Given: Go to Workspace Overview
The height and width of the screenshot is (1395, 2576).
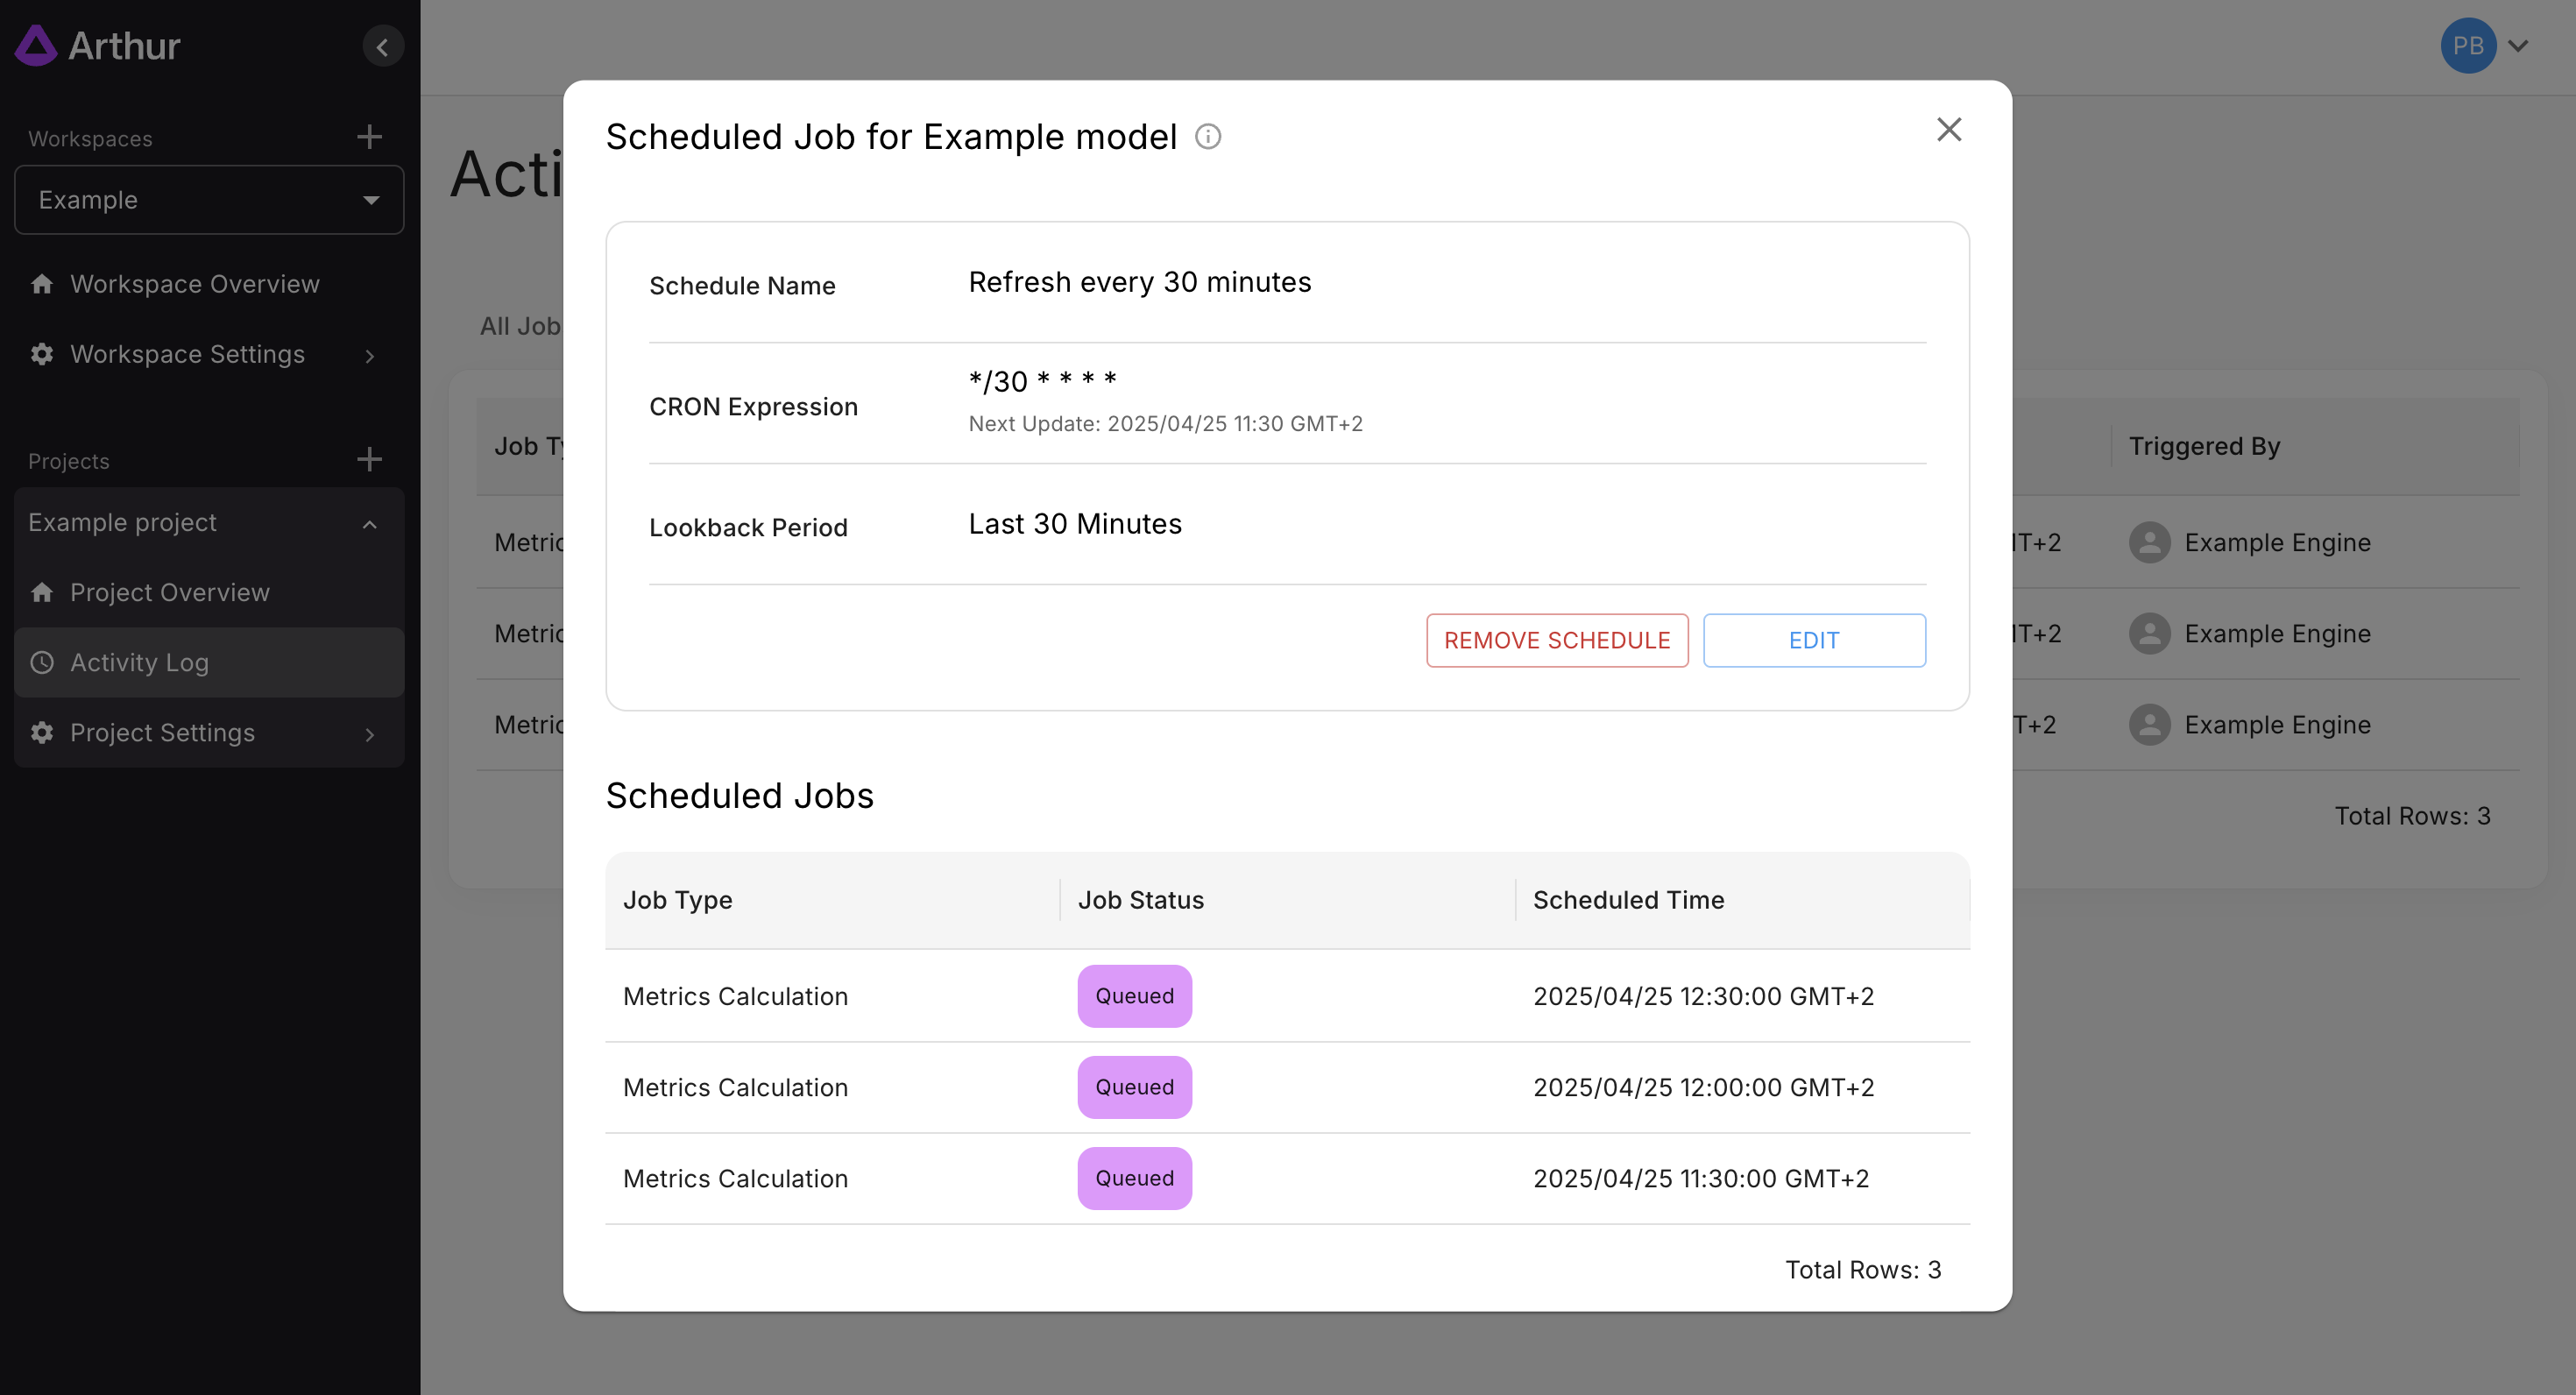Looking at the screenshot, I should pyautogui.click(x=194, y=284).
